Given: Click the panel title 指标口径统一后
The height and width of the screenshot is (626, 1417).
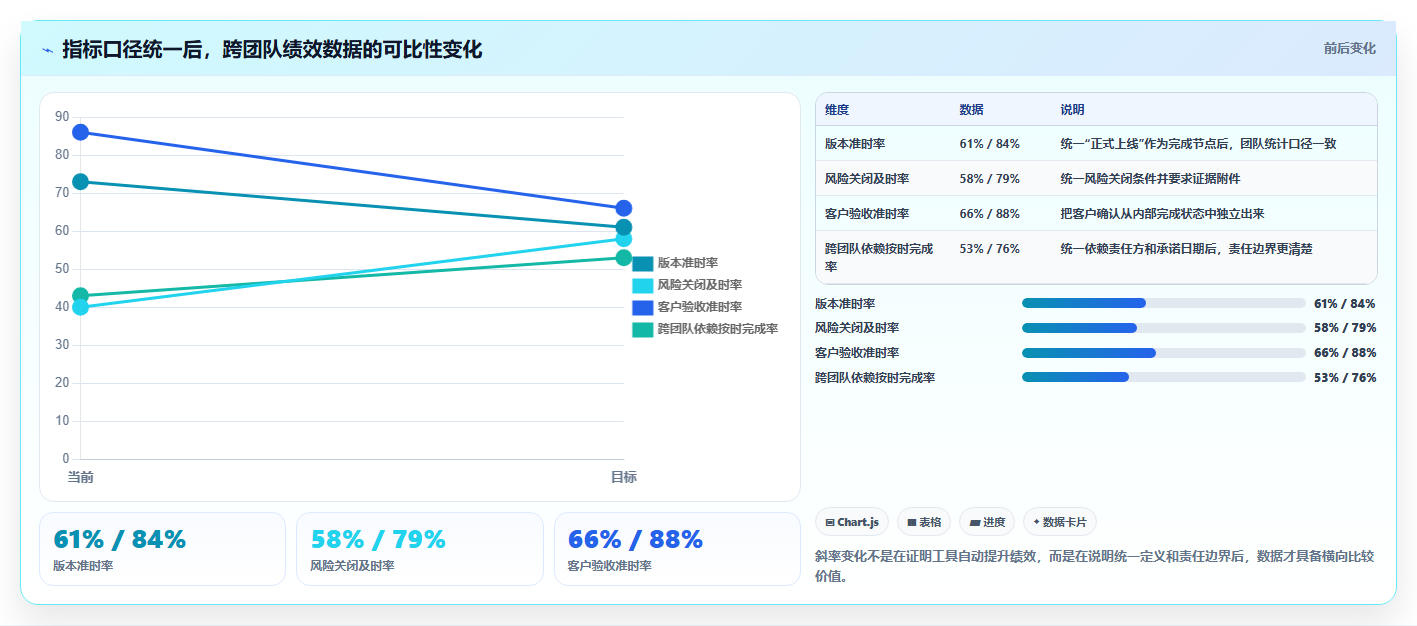Looking at the screenshot, I should 272,50.
